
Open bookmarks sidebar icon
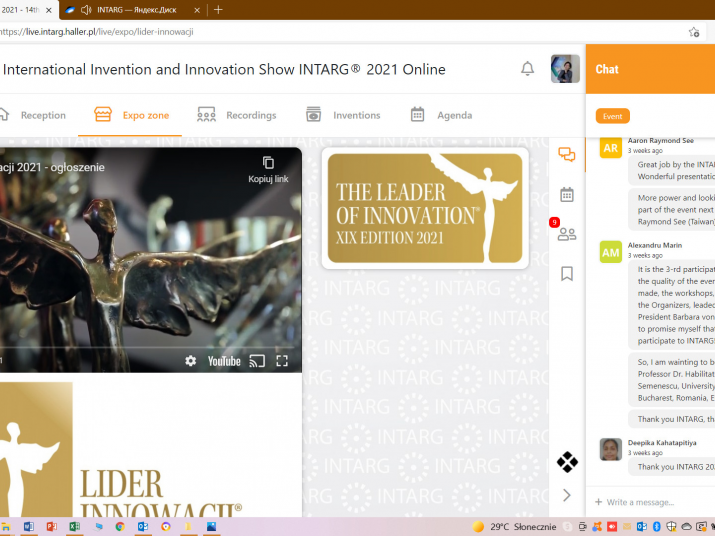tap(566, 273)
